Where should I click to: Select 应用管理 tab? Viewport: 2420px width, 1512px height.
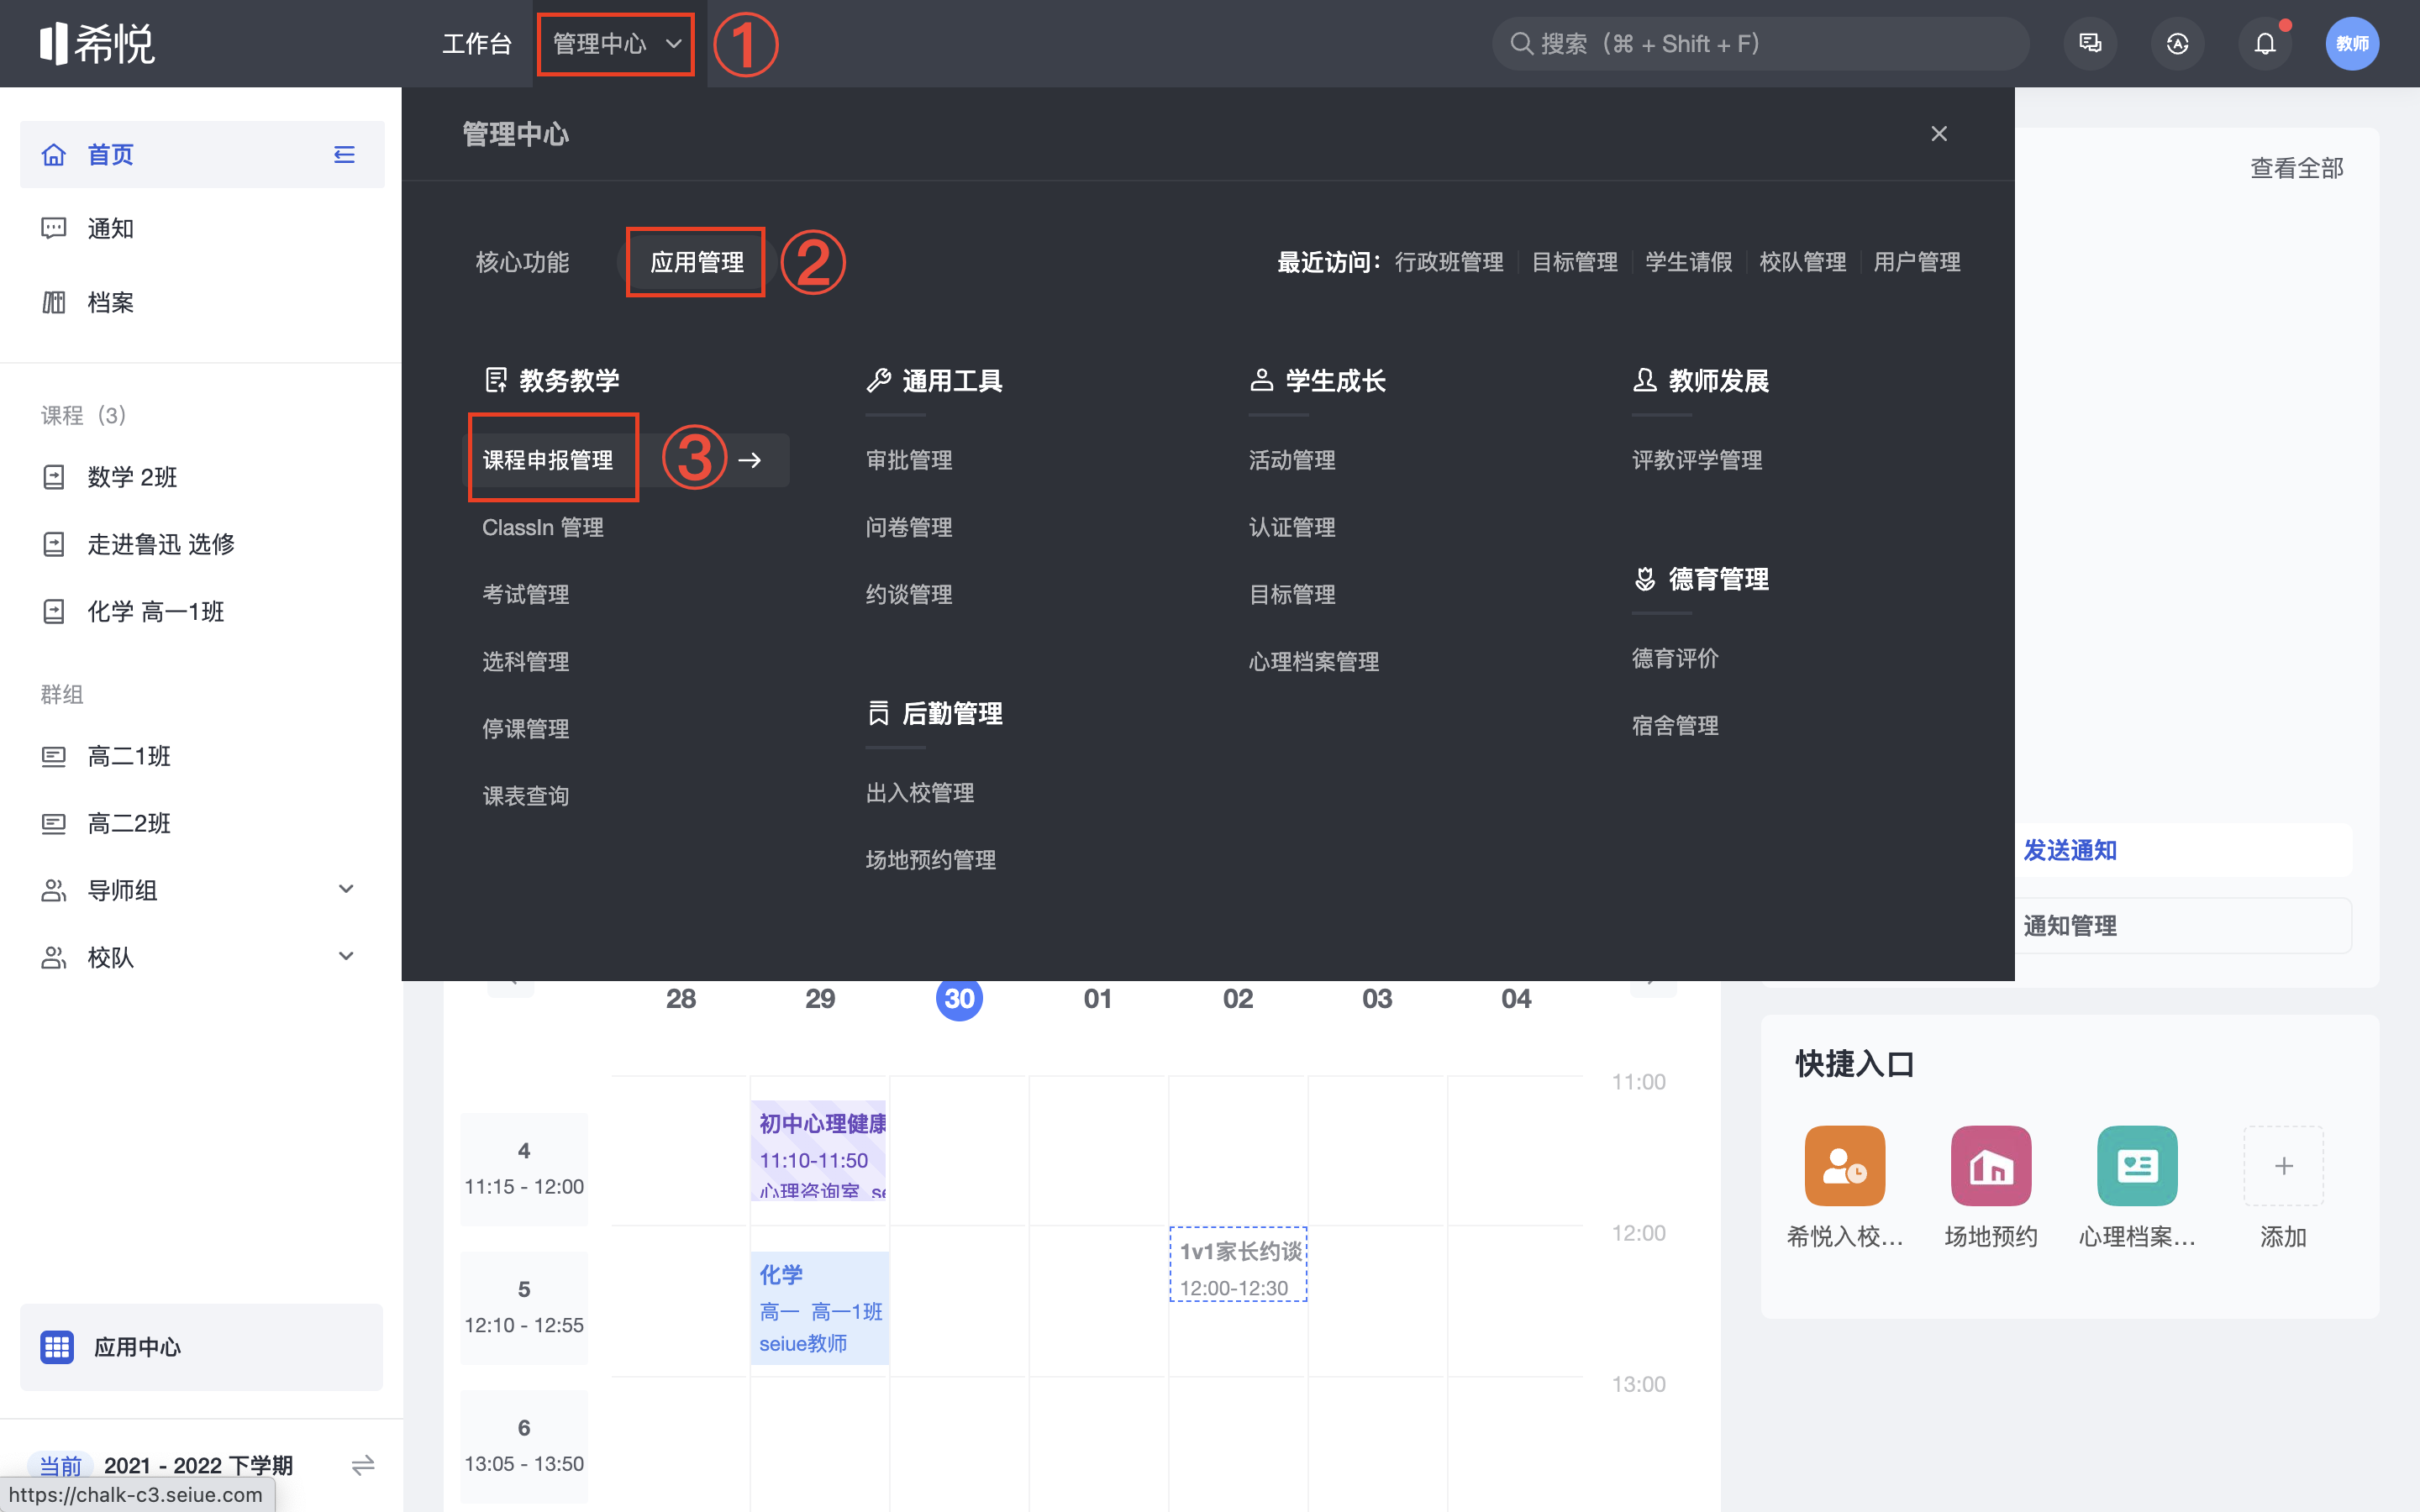point(697,262)
